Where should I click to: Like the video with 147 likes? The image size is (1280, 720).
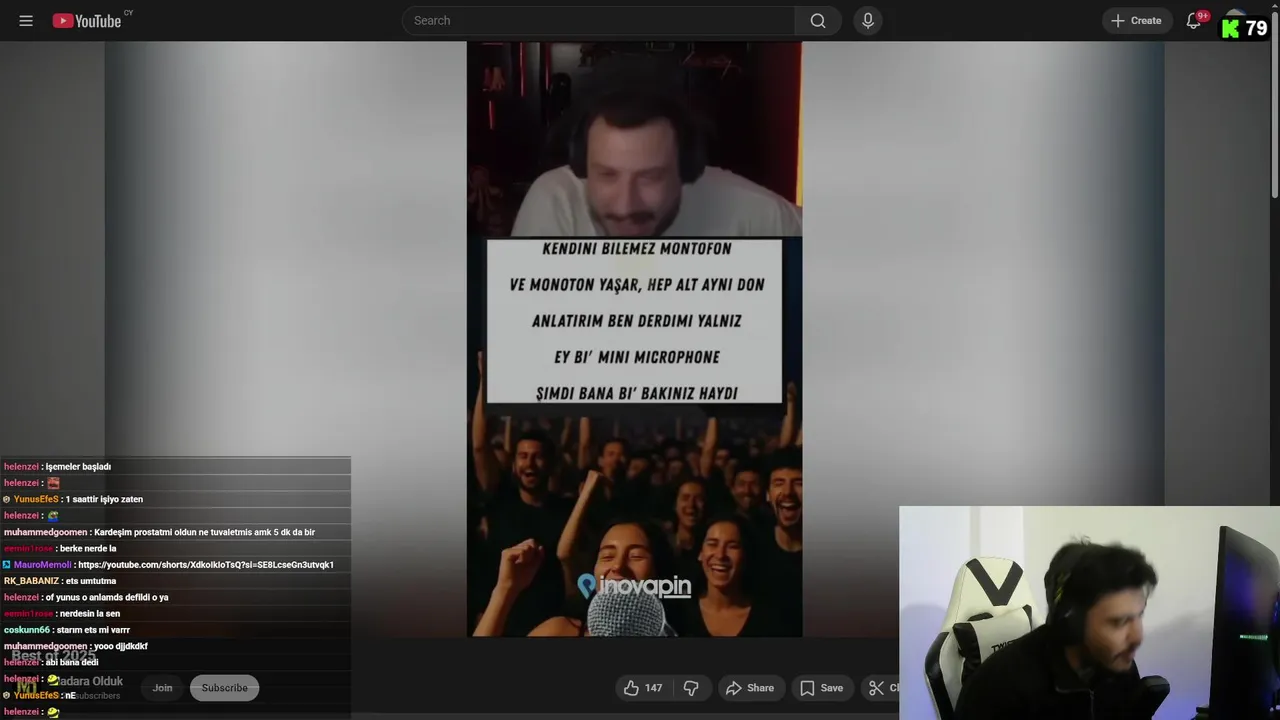(643, 688)
